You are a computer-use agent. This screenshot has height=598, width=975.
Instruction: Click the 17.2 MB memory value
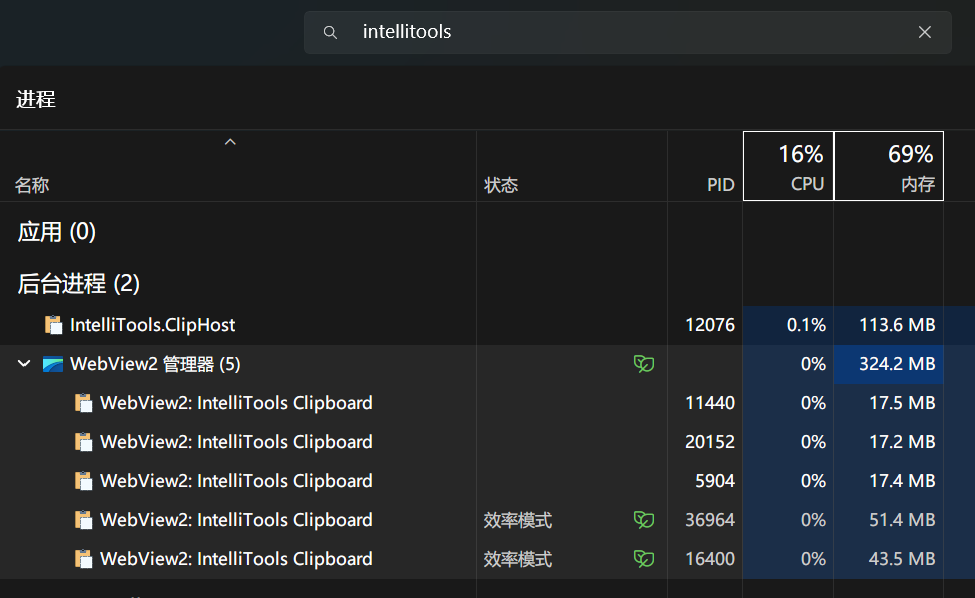pyautogui.click(x=902, y=442)
